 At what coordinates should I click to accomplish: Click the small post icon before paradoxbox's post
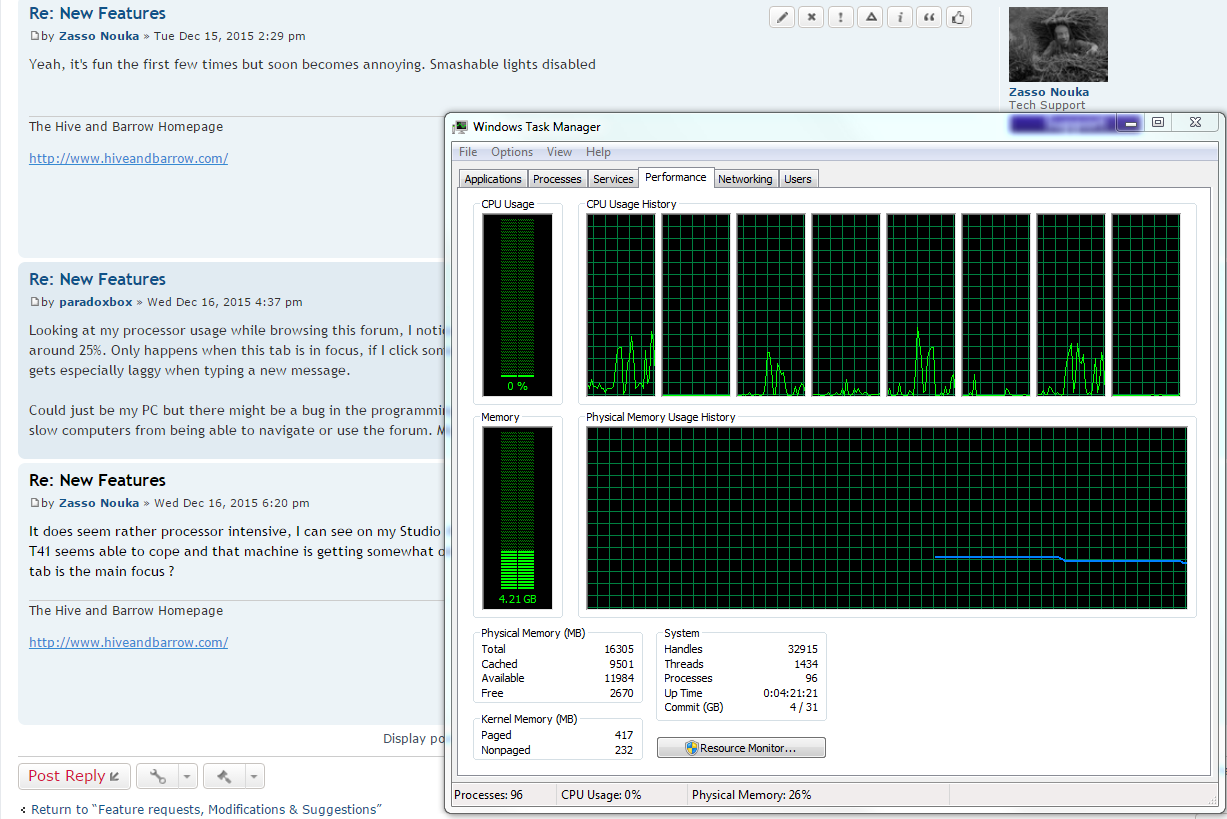coord(34,302)
